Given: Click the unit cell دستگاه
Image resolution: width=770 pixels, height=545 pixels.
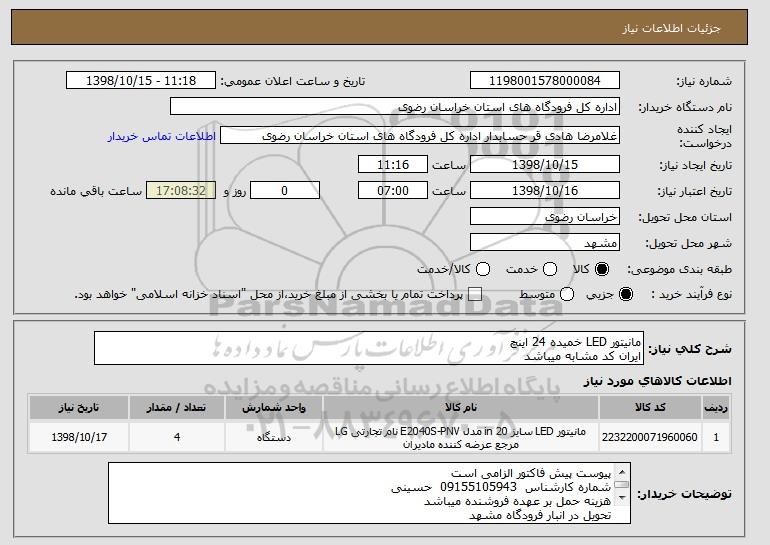Looking at the screenshot, I should (x=274, y=437).
